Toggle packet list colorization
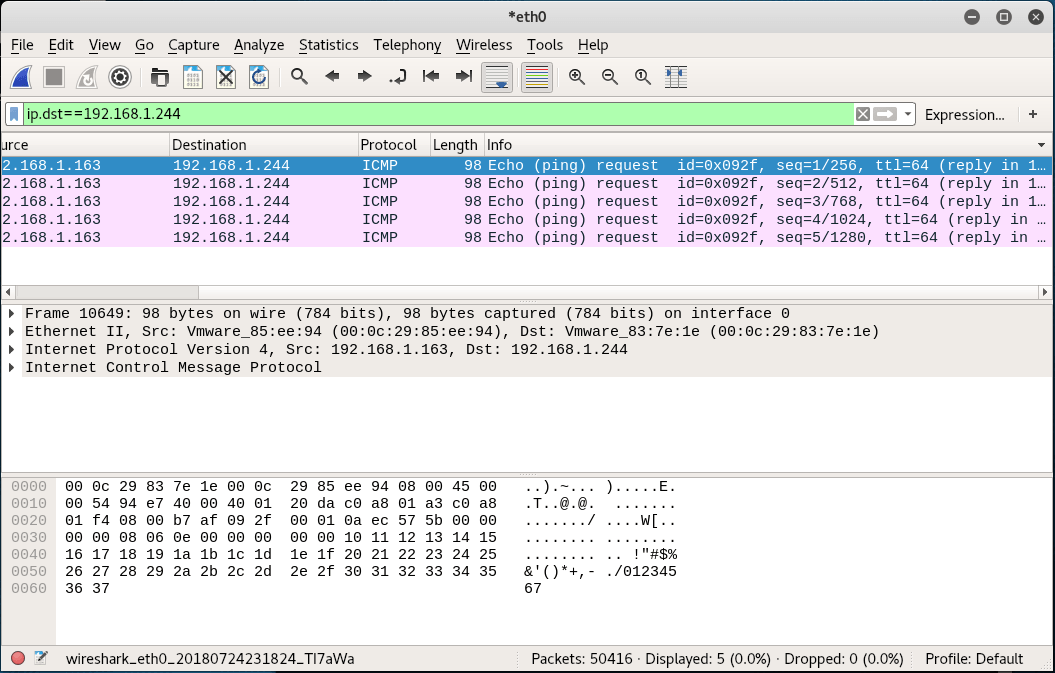1055x673 pixels. (537, 77)
